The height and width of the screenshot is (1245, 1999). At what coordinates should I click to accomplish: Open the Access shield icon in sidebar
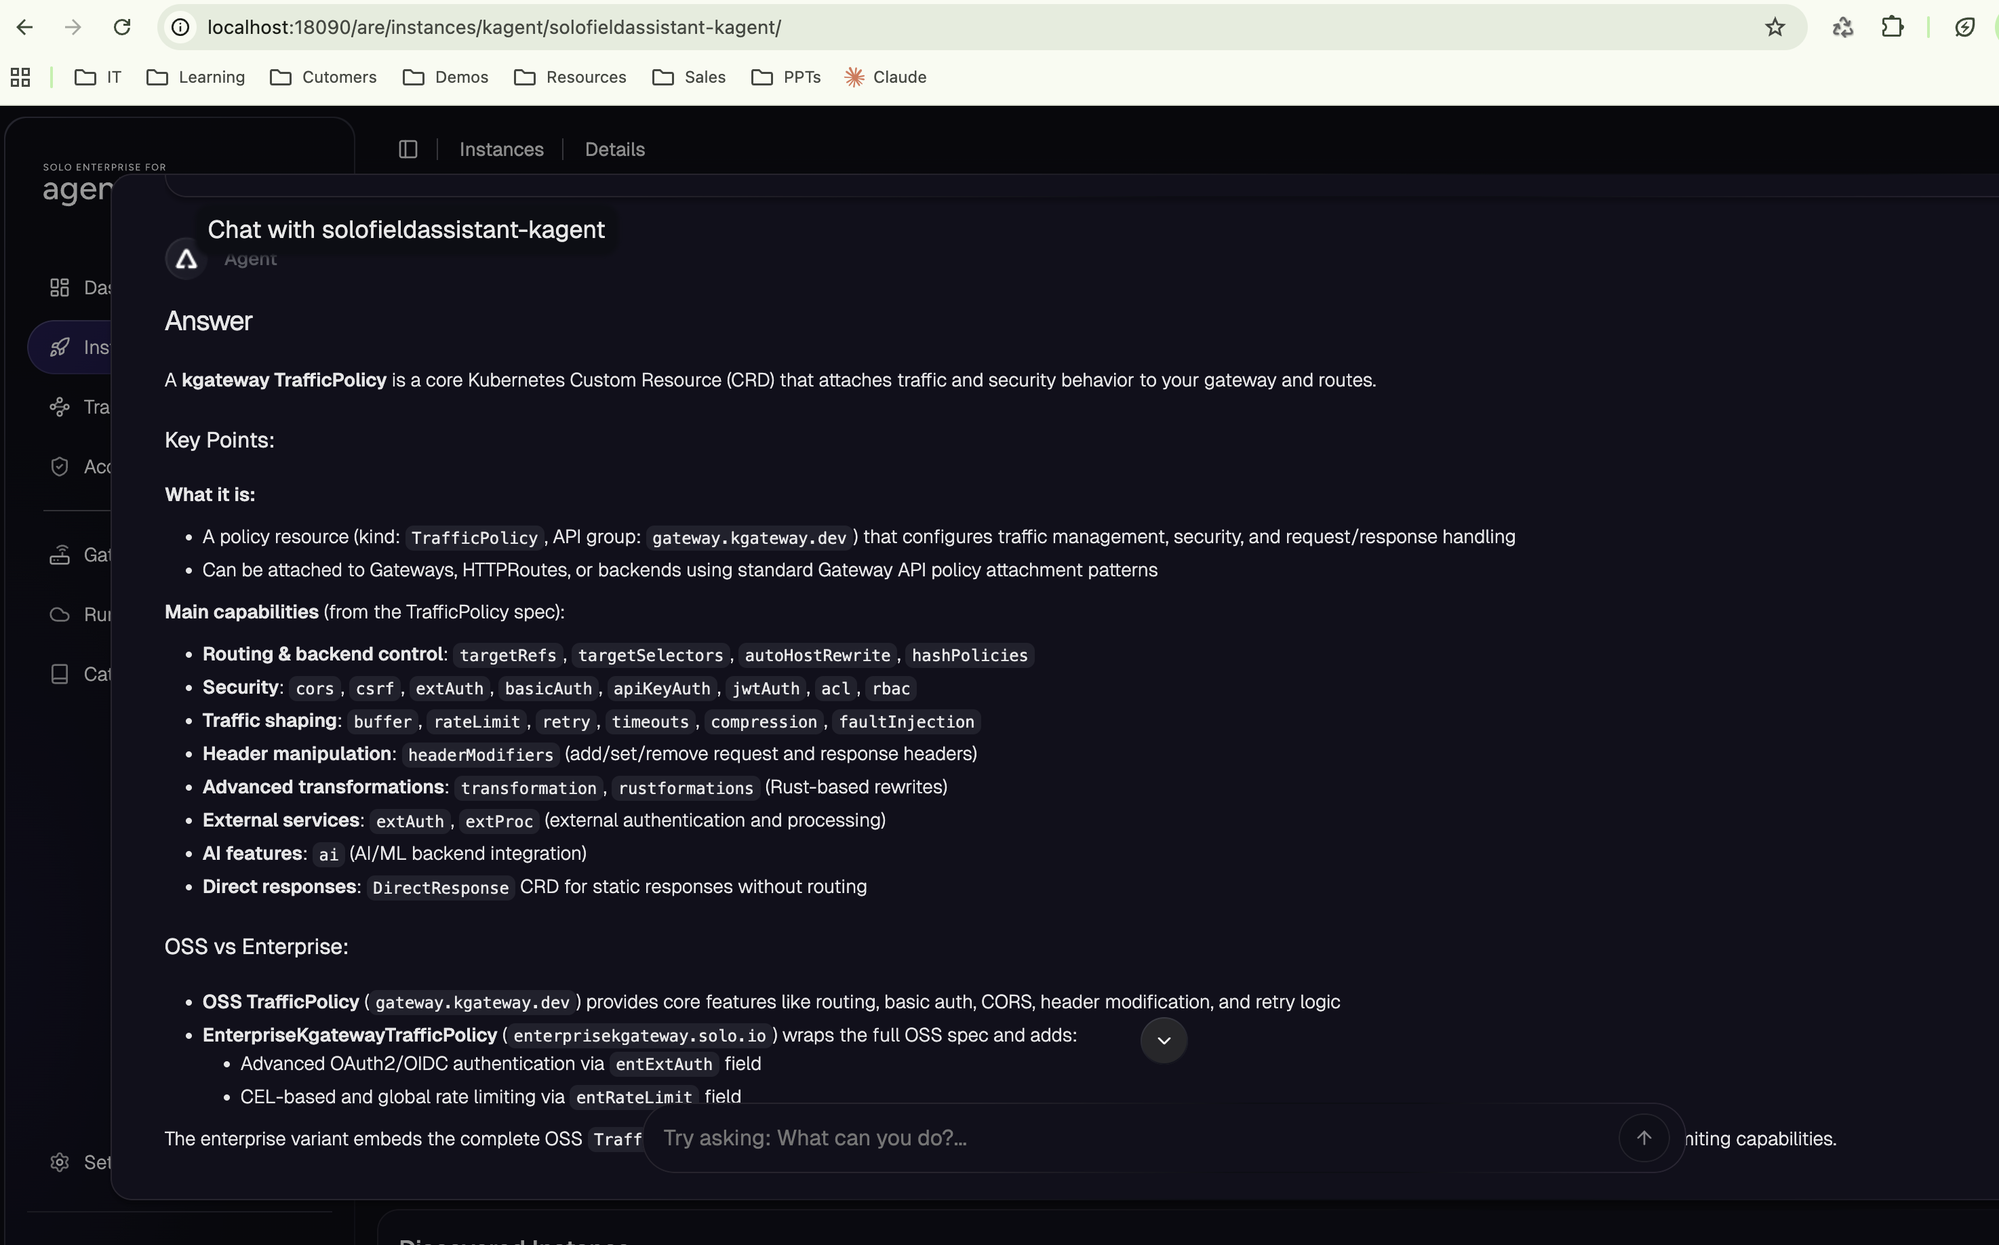pyautogui.click(x=60, y=466)
